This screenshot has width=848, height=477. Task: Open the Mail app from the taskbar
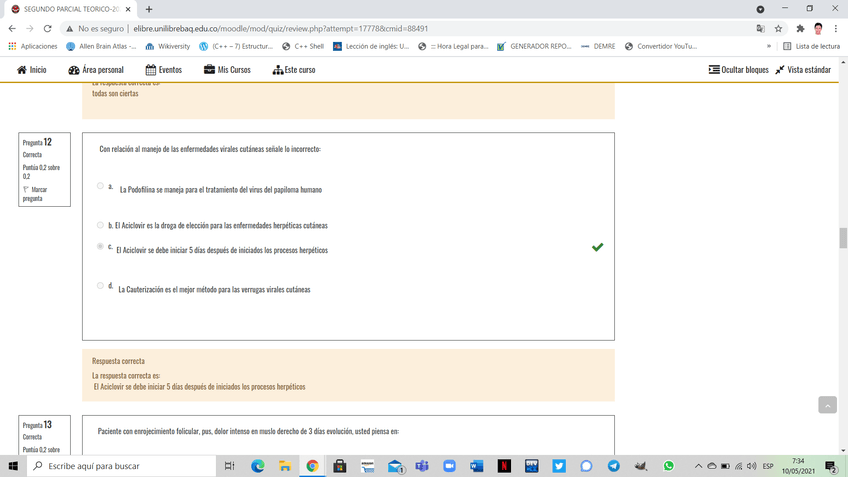(395, 466)
